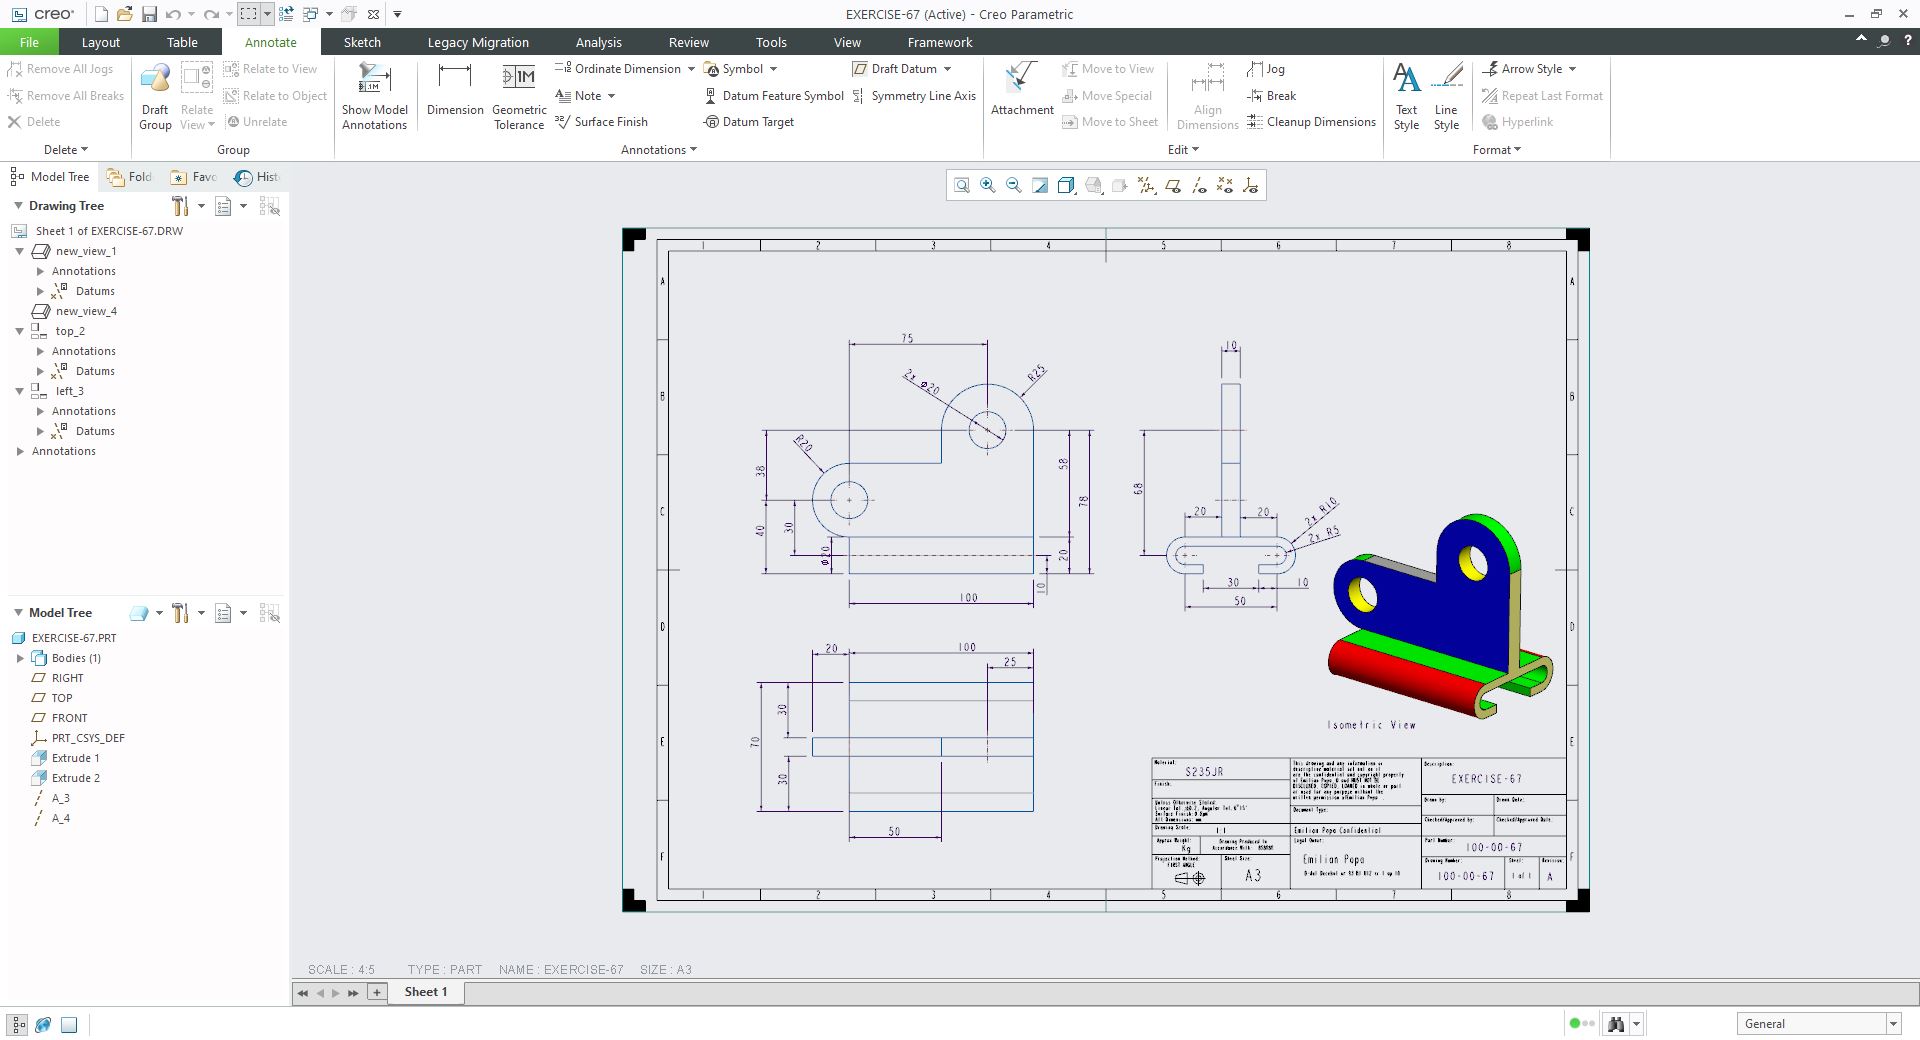Click the Break tool

coord(1271,96)
